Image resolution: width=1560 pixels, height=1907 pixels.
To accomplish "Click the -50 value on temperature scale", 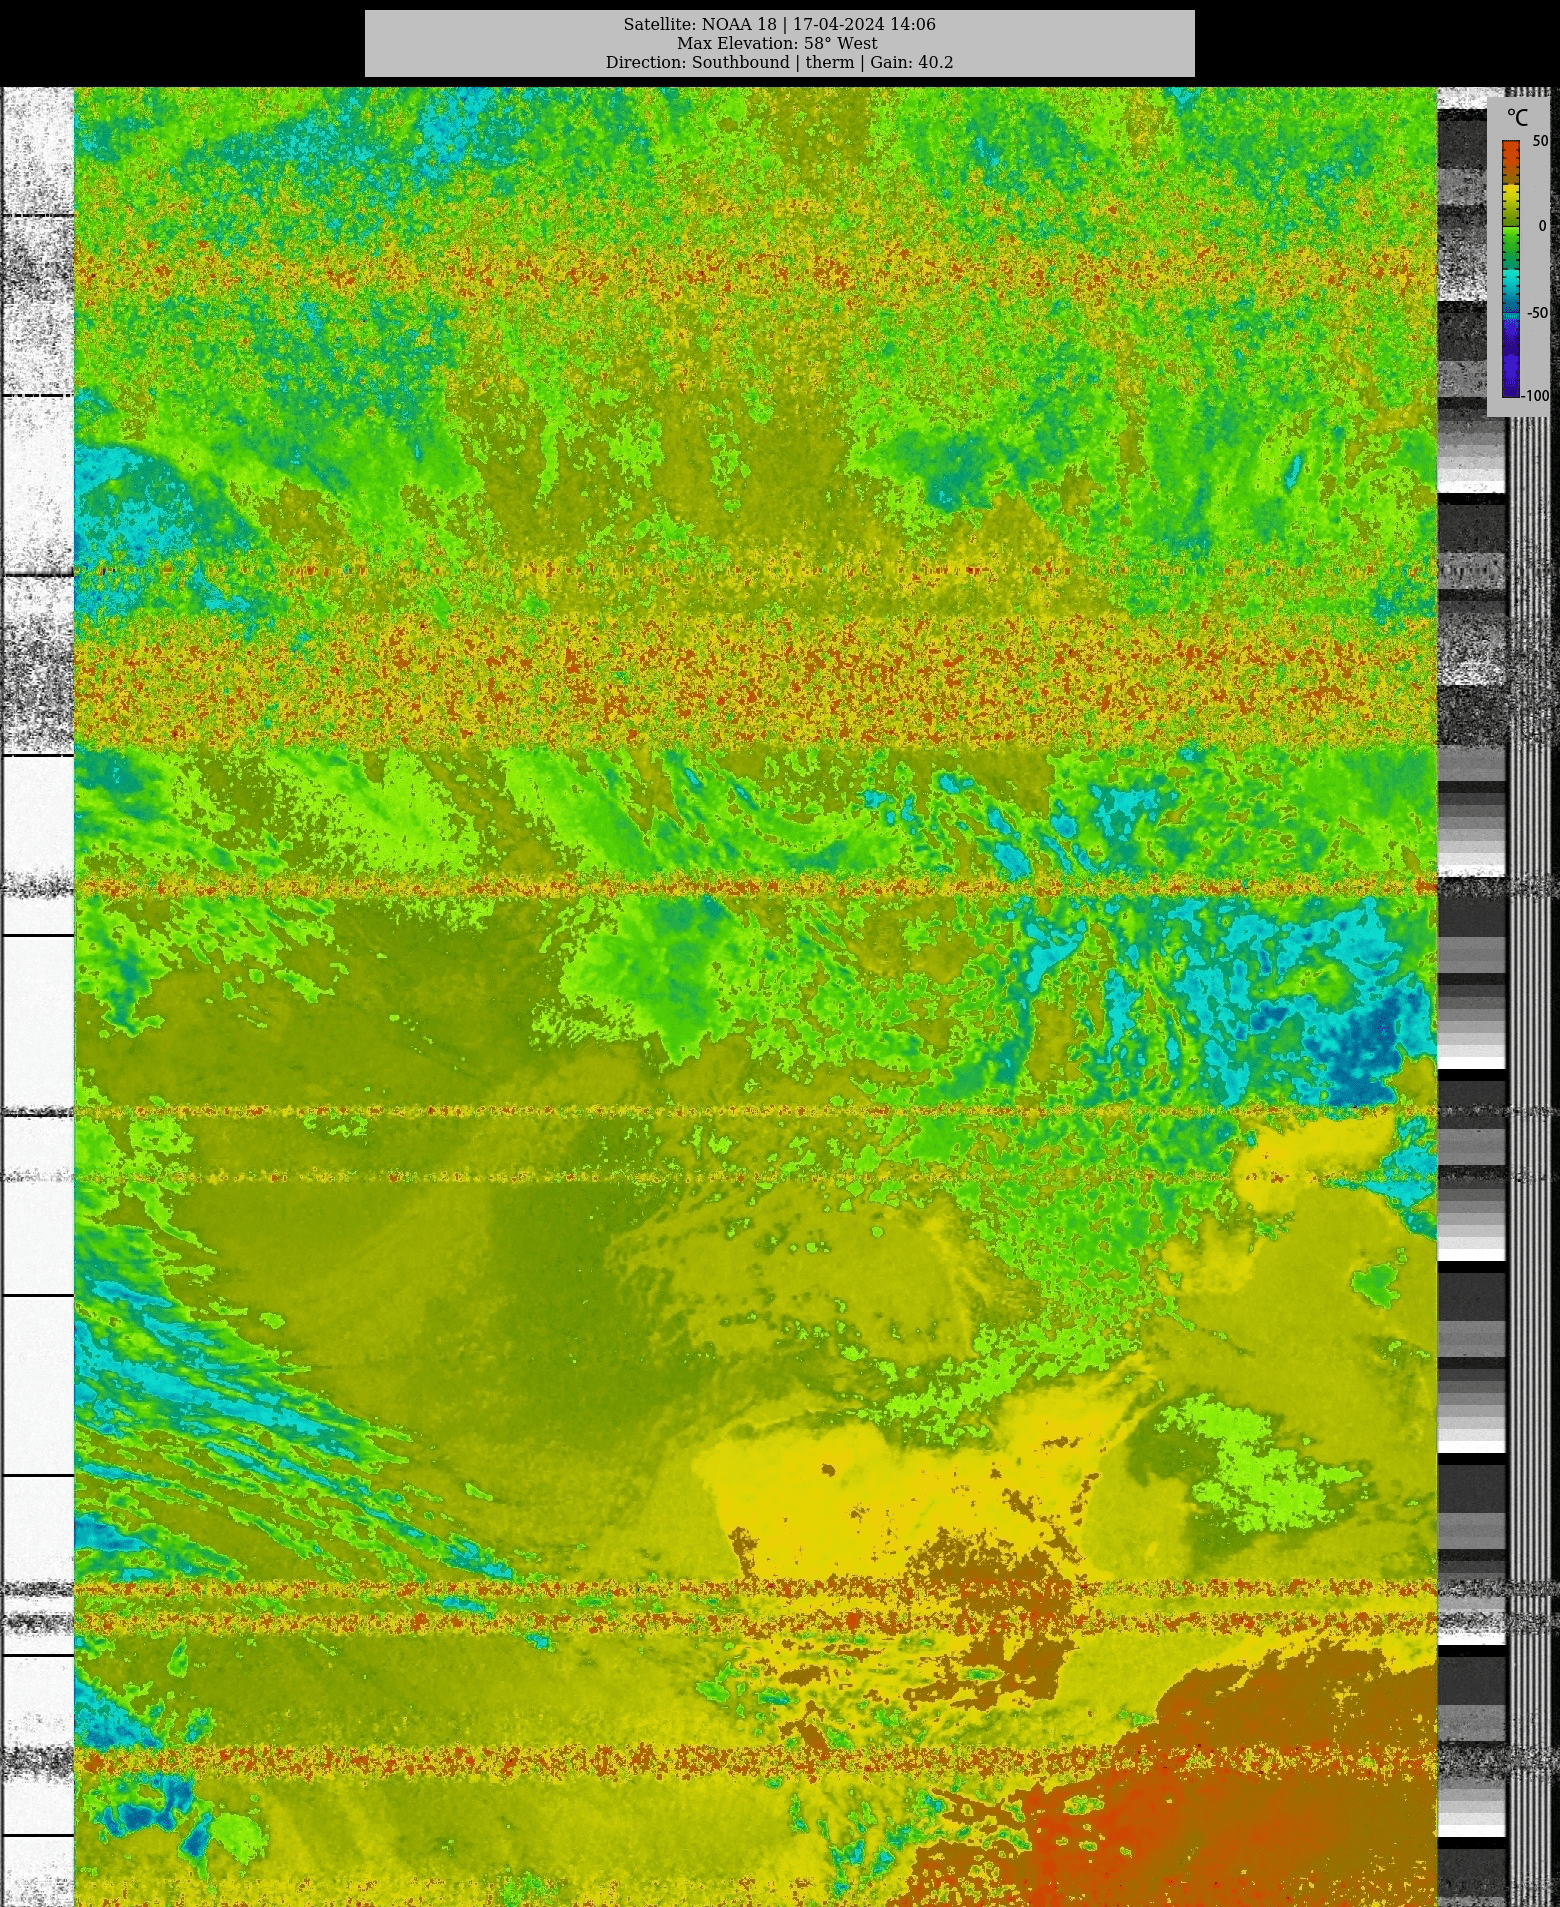I will [x=1537, y=312].
